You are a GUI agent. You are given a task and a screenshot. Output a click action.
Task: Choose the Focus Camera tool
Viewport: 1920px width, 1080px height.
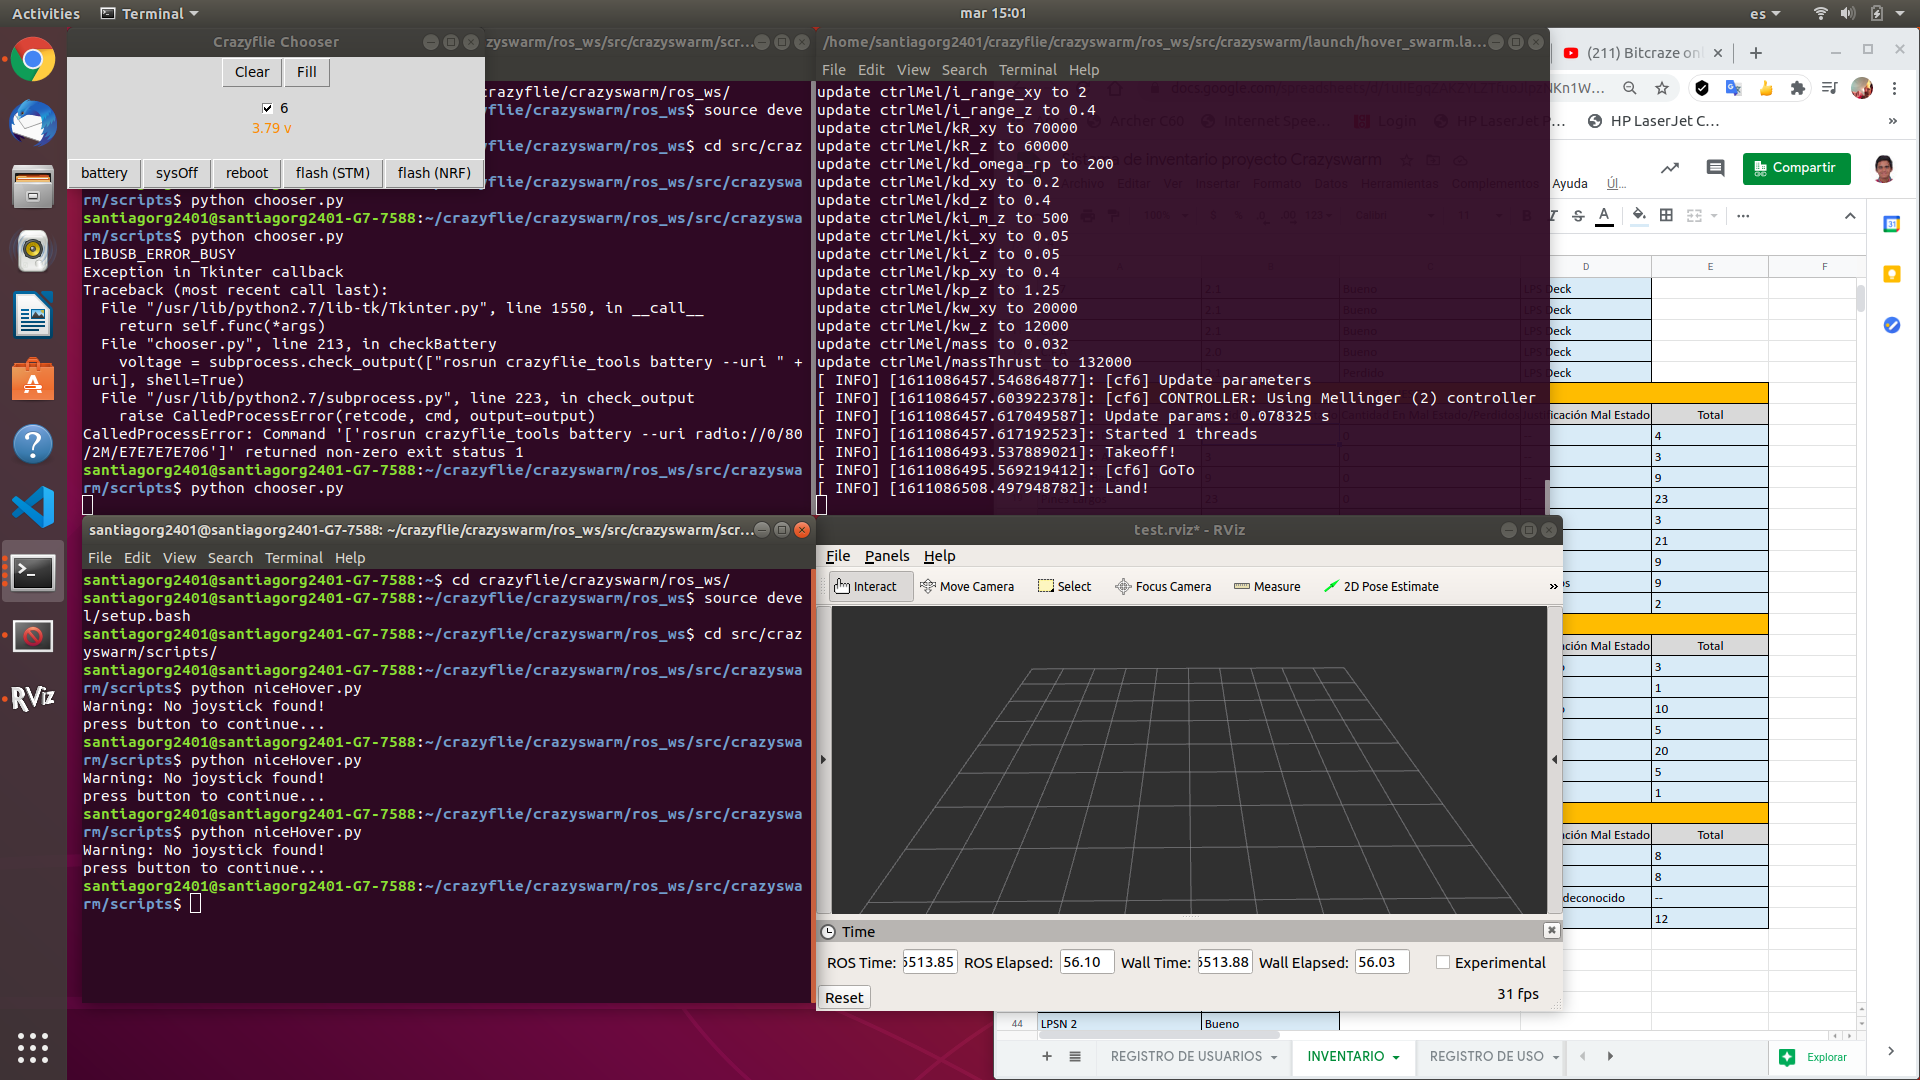coord(1163,587)
